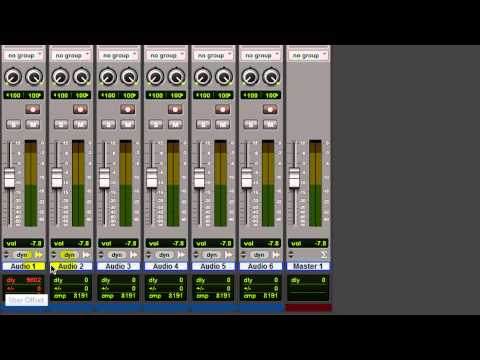This screenshot has width=480, height=360.
Task: Click the right pan knob on Audio 6
Action: point(271,77)
